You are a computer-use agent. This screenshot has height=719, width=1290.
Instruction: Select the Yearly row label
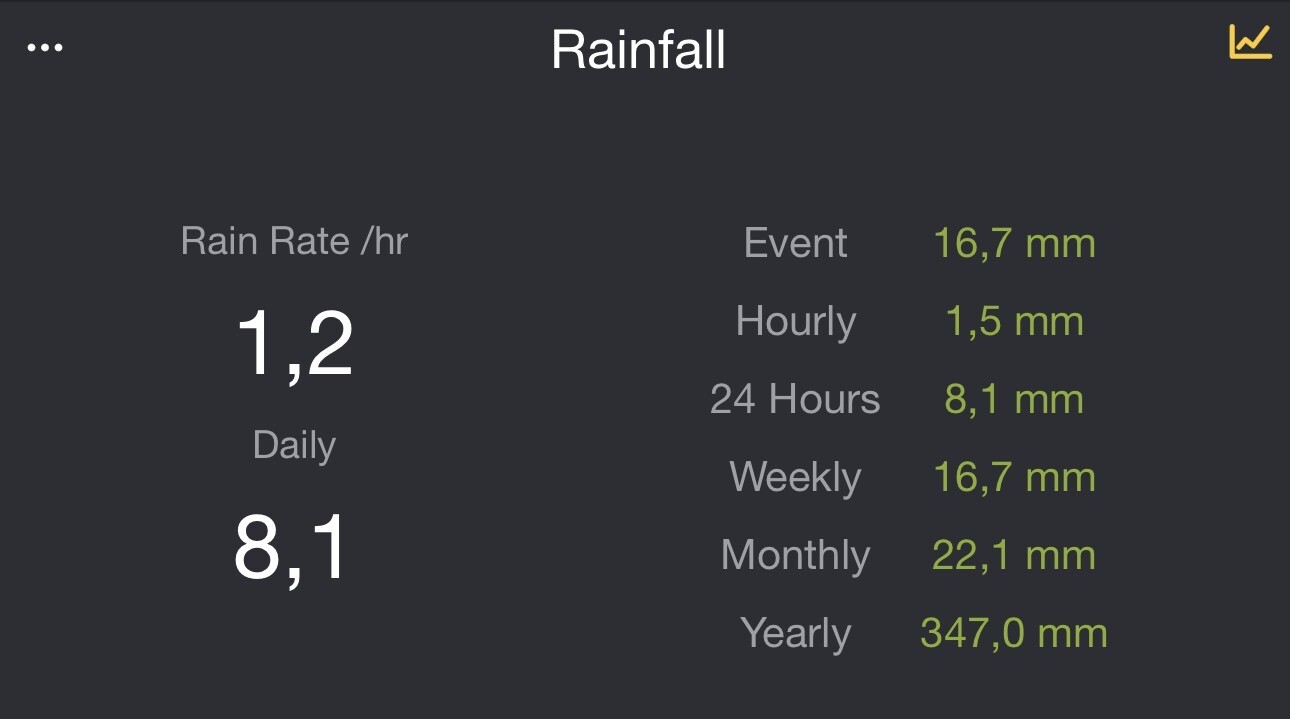796,633
